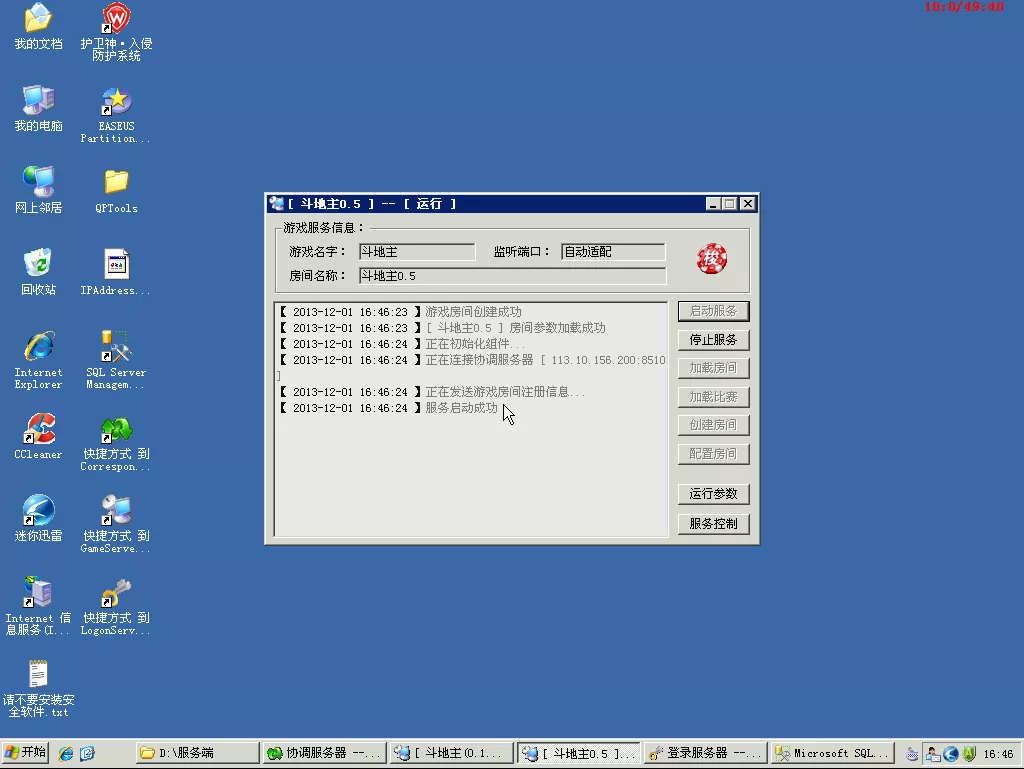Click the EASEUS Partition desktop icon

point(116,115)
